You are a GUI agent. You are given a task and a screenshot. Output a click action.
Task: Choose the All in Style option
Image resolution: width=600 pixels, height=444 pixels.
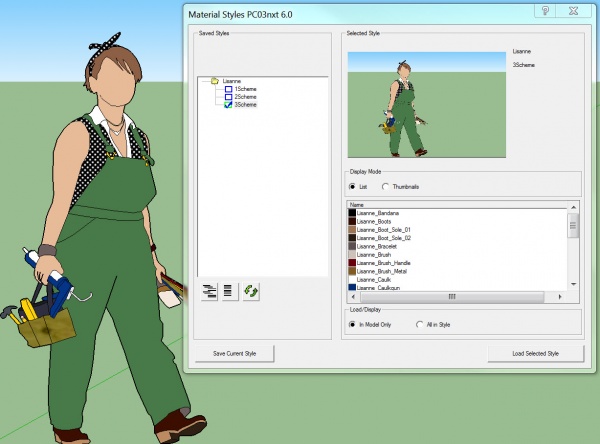(420, 324)
